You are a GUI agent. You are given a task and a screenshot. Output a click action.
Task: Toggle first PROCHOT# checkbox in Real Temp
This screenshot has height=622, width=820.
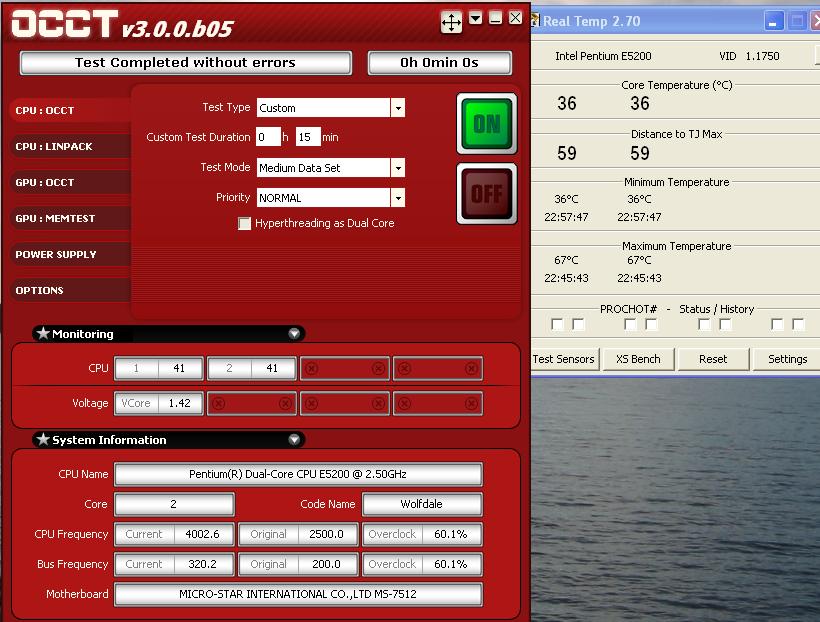tap(557, 324)
